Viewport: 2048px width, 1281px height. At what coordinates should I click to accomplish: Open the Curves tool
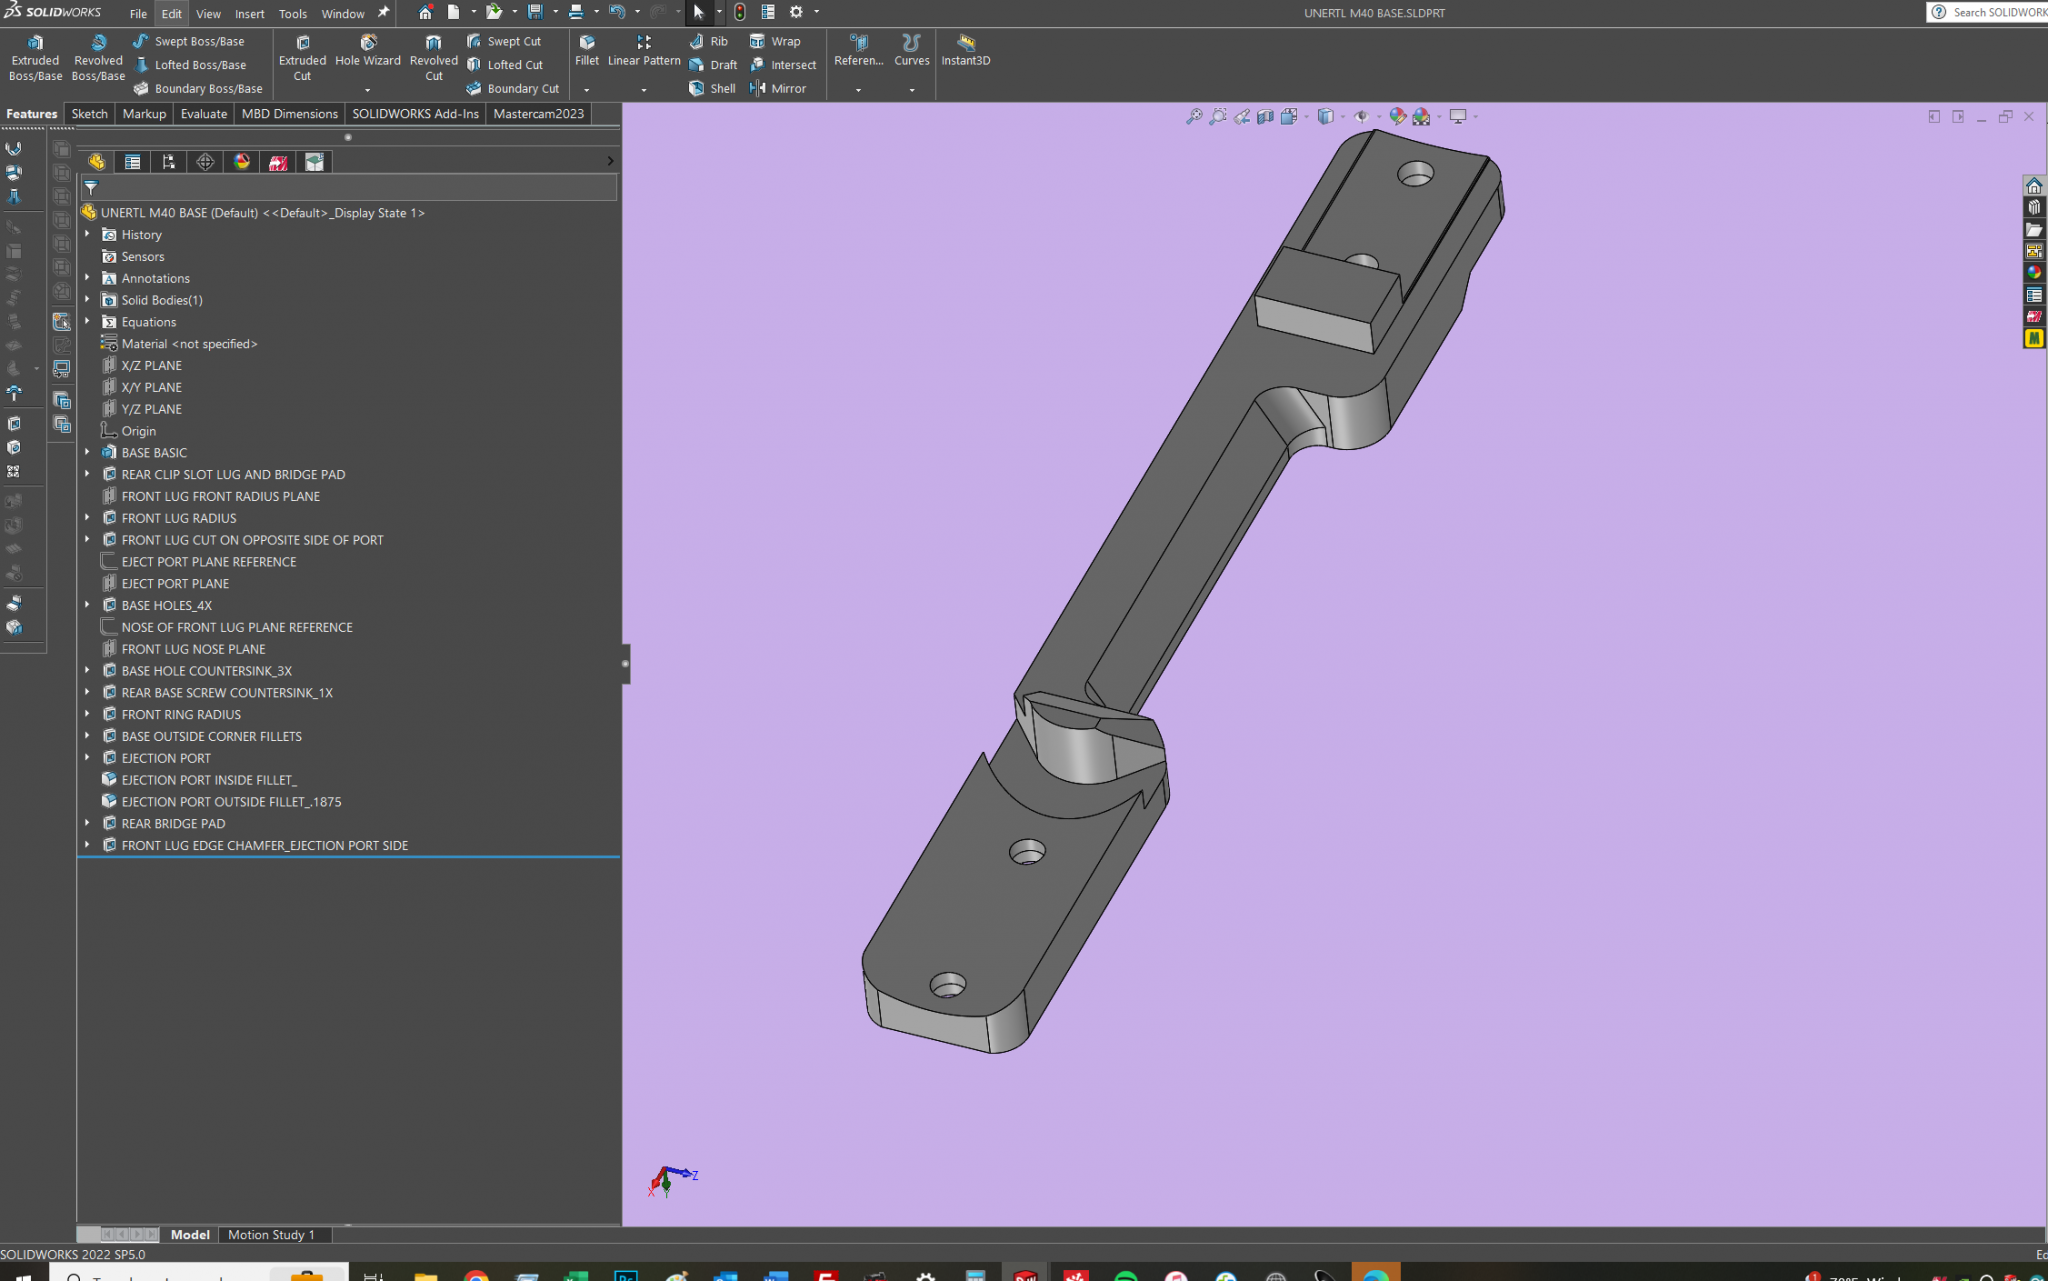click(x=911, y=51)
